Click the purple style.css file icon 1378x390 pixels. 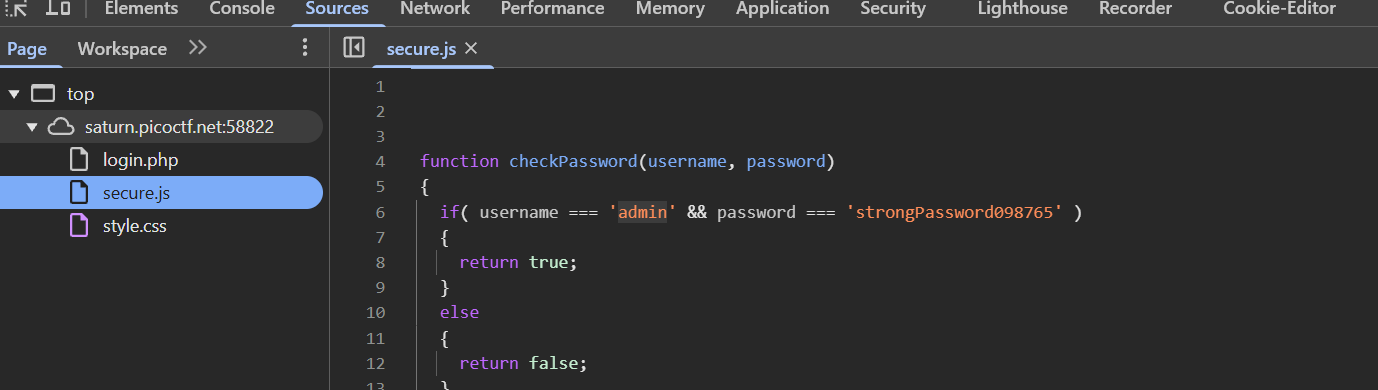tap(79, 226)
